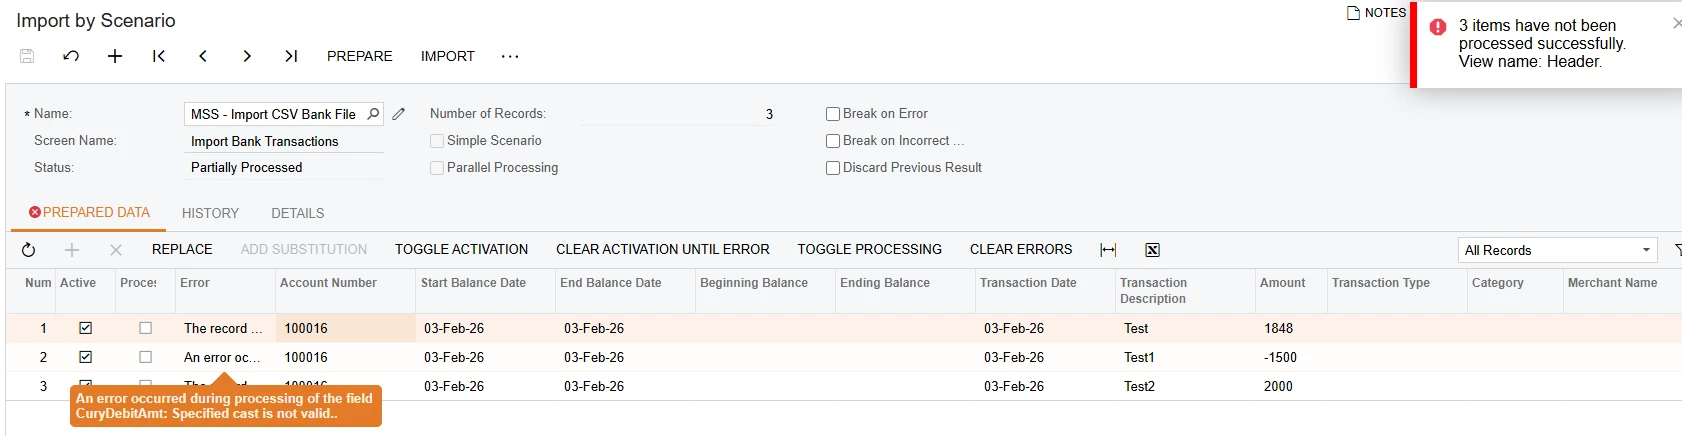Export grid data to Excel
Image resolution: width=1682 pixels, height=436 pixels.
pos(1152,250)
